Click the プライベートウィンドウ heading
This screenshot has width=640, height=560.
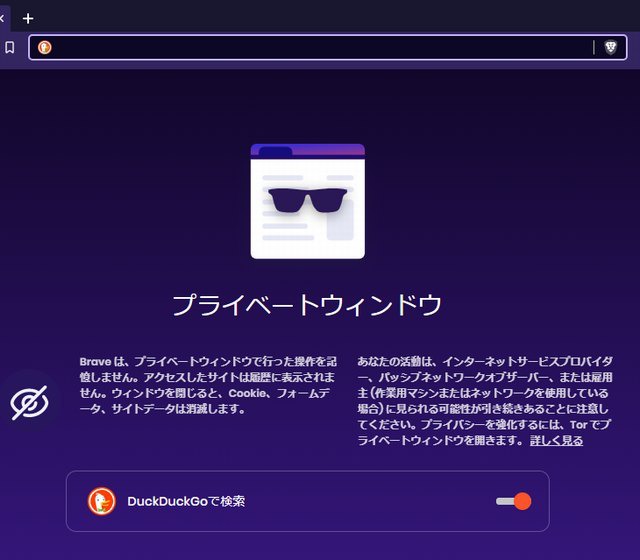[307, 305]
